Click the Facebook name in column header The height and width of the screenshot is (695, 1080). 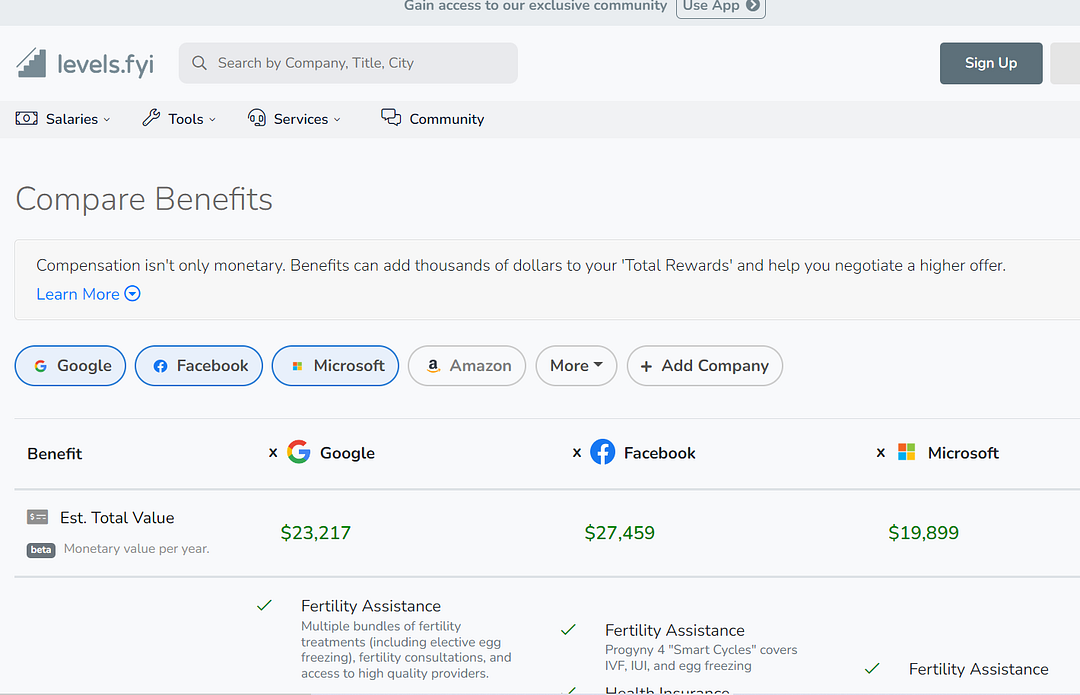tap(659, 453)
